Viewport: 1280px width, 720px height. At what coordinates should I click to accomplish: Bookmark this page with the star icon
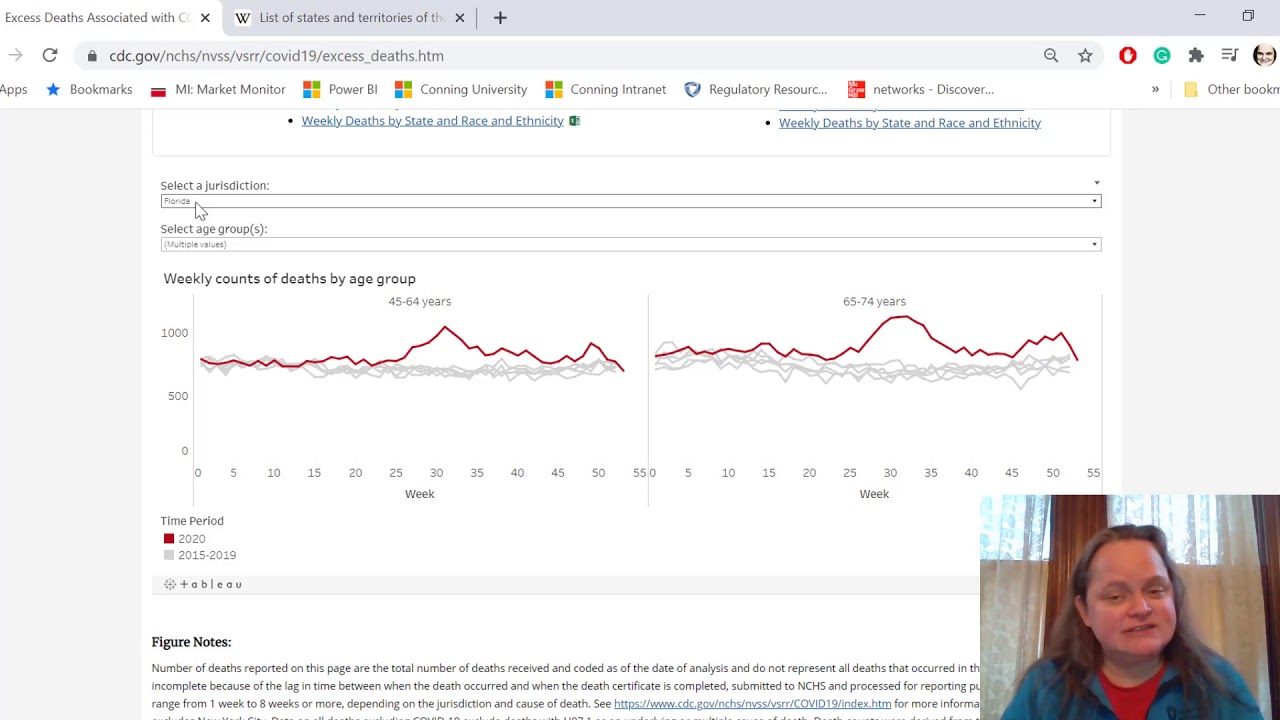(x=1085, y=56)
